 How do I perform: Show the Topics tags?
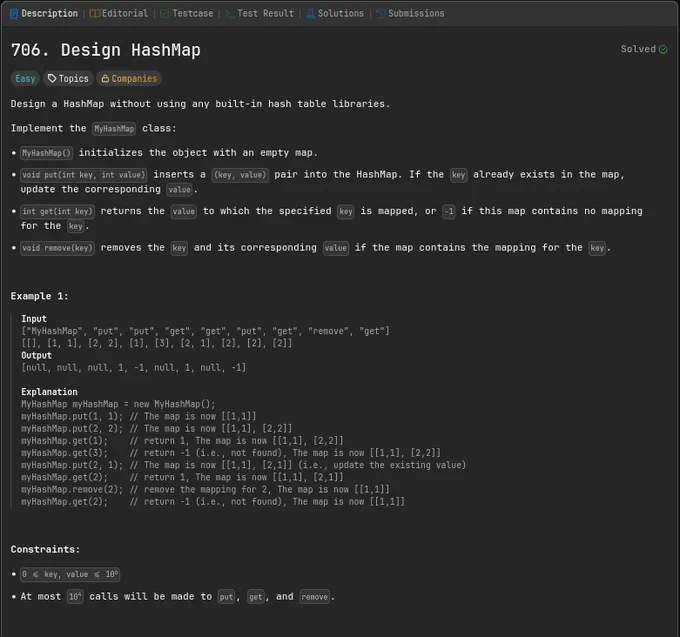click(x=68, y=78)
